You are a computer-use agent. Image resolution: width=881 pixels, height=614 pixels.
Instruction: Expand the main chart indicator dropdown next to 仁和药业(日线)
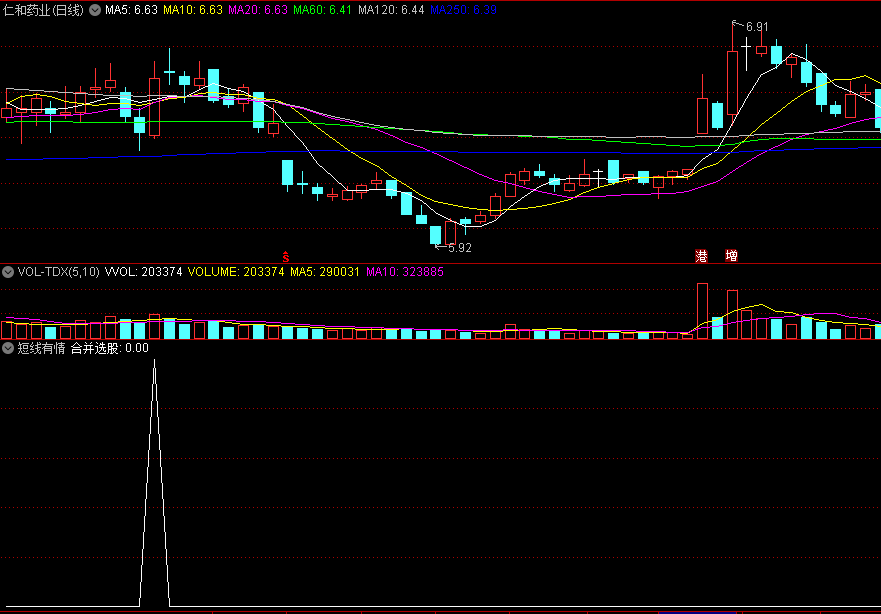95,10
